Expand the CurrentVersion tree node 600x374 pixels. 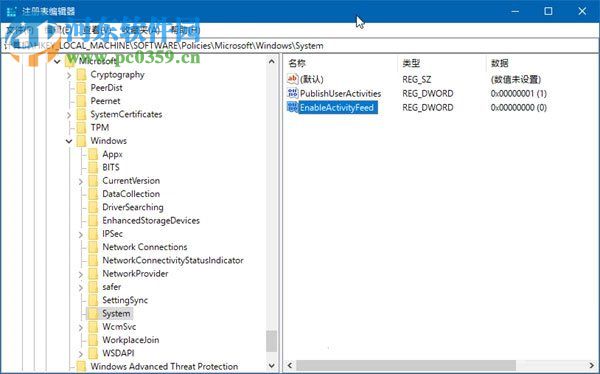pos(81,181)
